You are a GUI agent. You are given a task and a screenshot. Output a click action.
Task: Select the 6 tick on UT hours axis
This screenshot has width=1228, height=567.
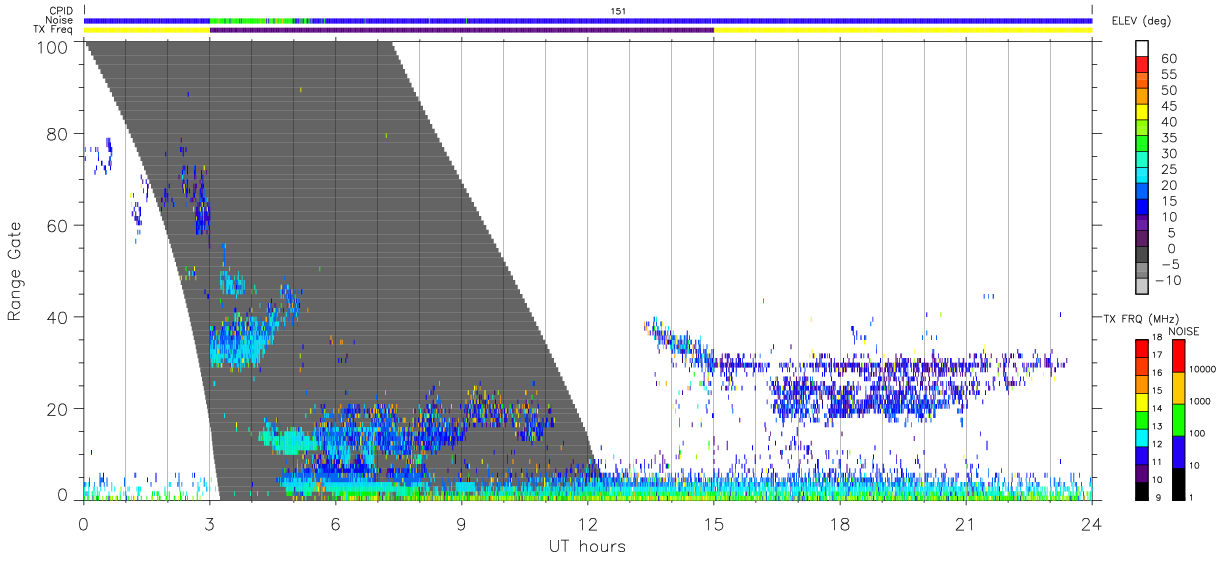(x=336, y=523)
